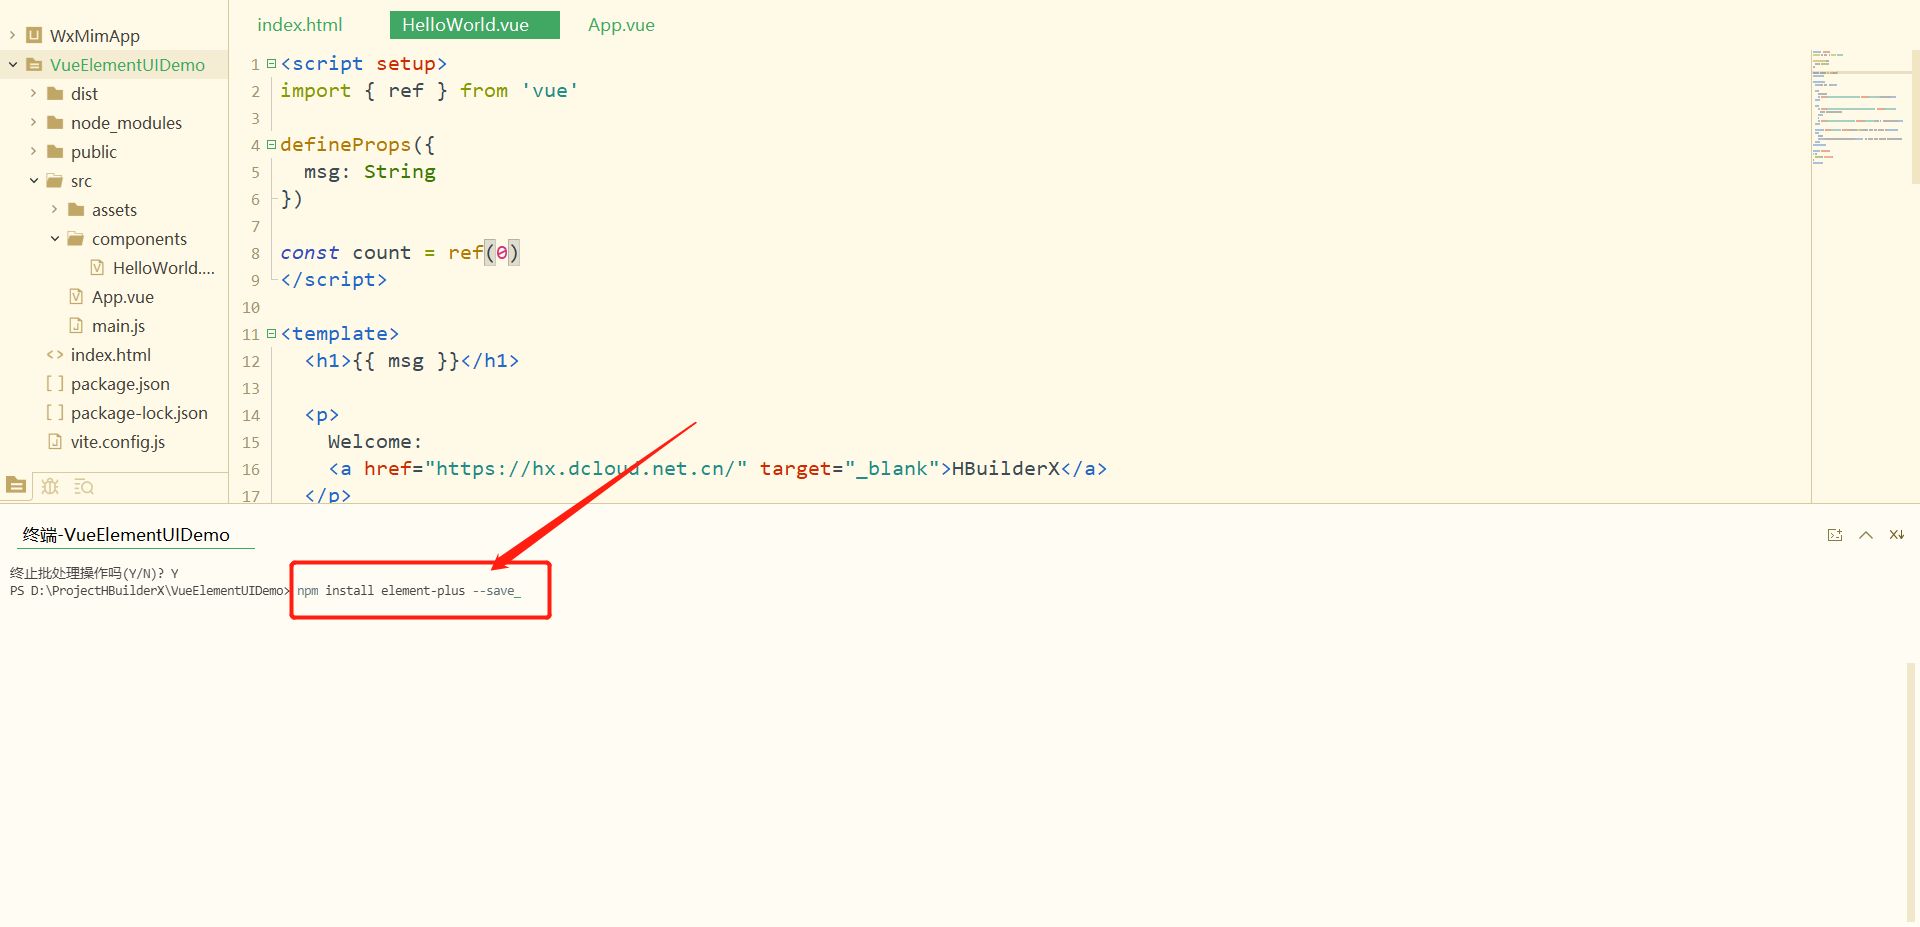Collapse the components folder arrow
This screenshot has width=1920, height=927.
[x=54, y=239]
